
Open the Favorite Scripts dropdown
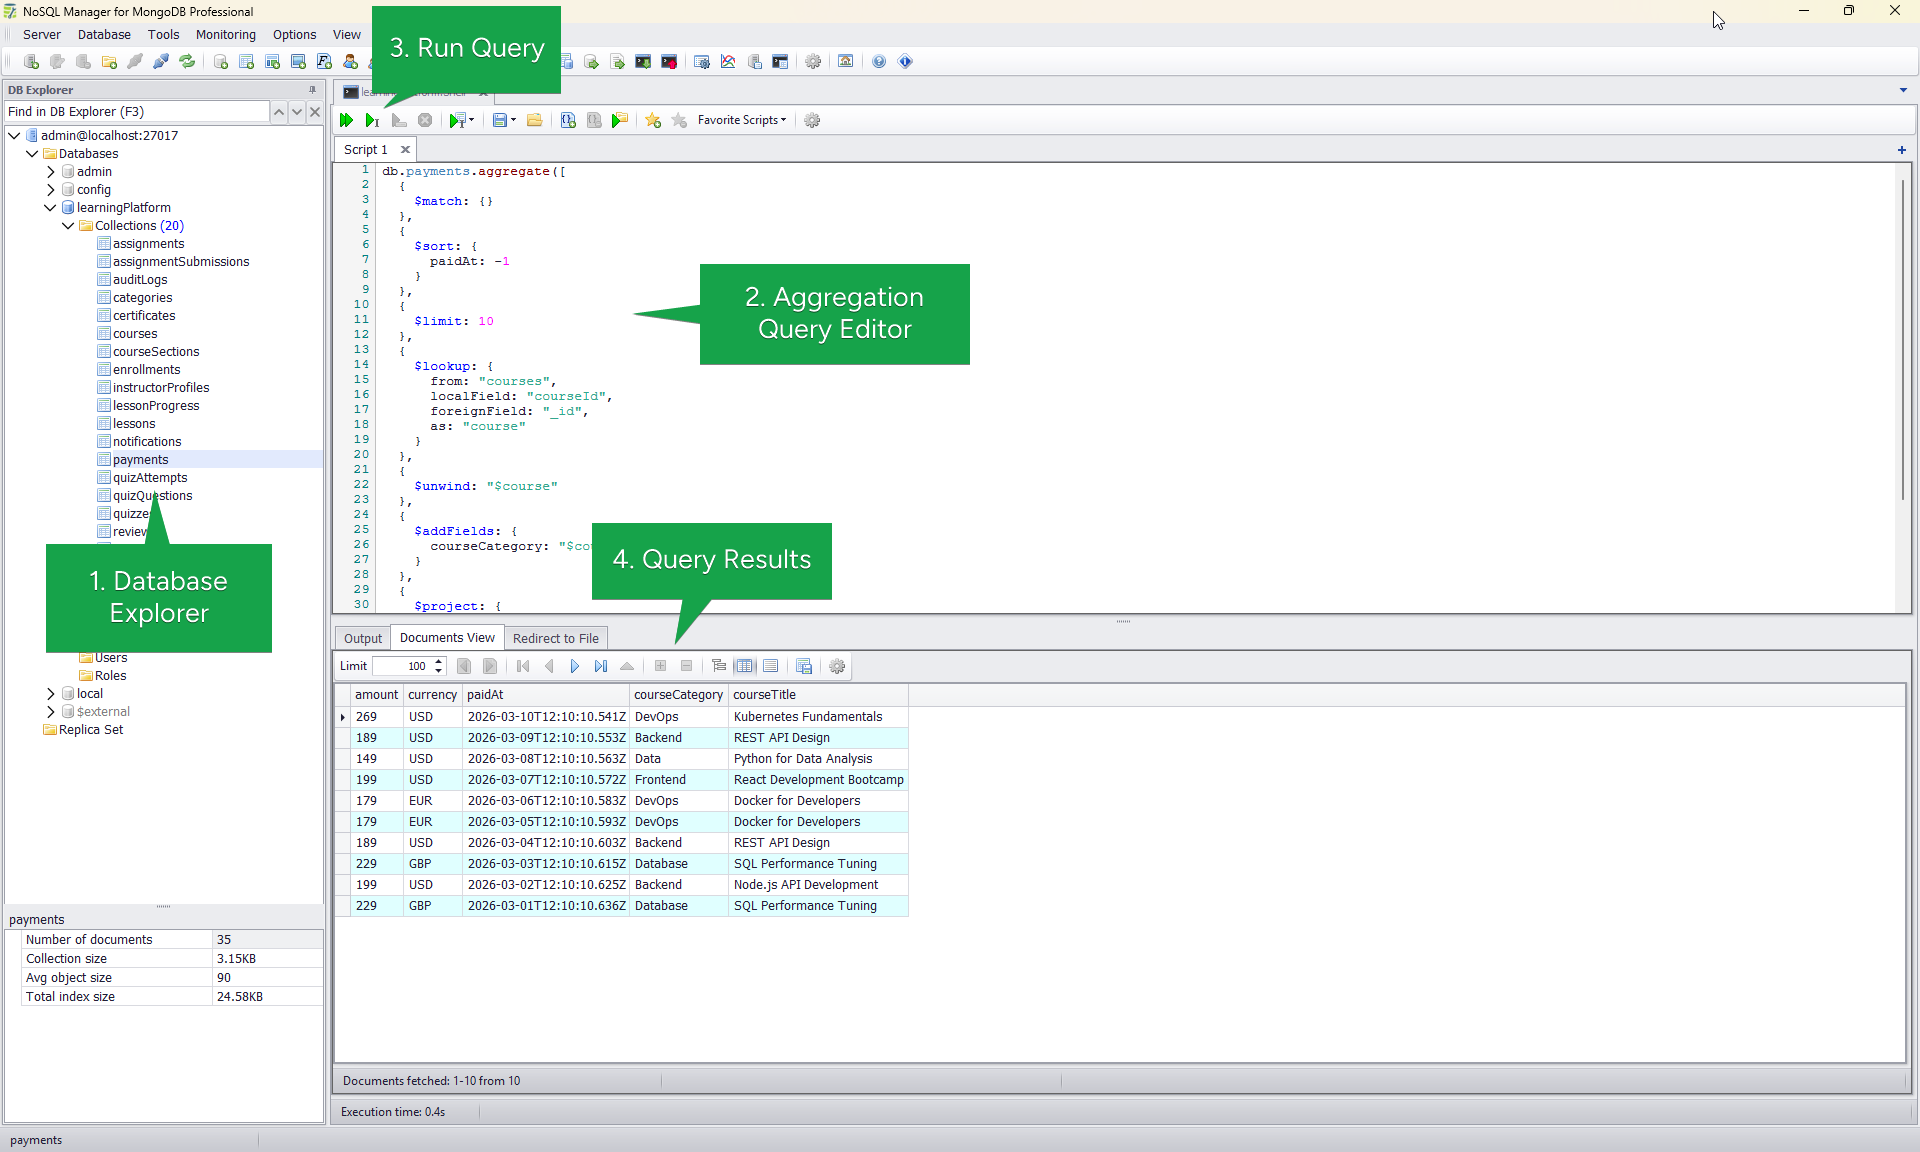click(x=742, y=120)
